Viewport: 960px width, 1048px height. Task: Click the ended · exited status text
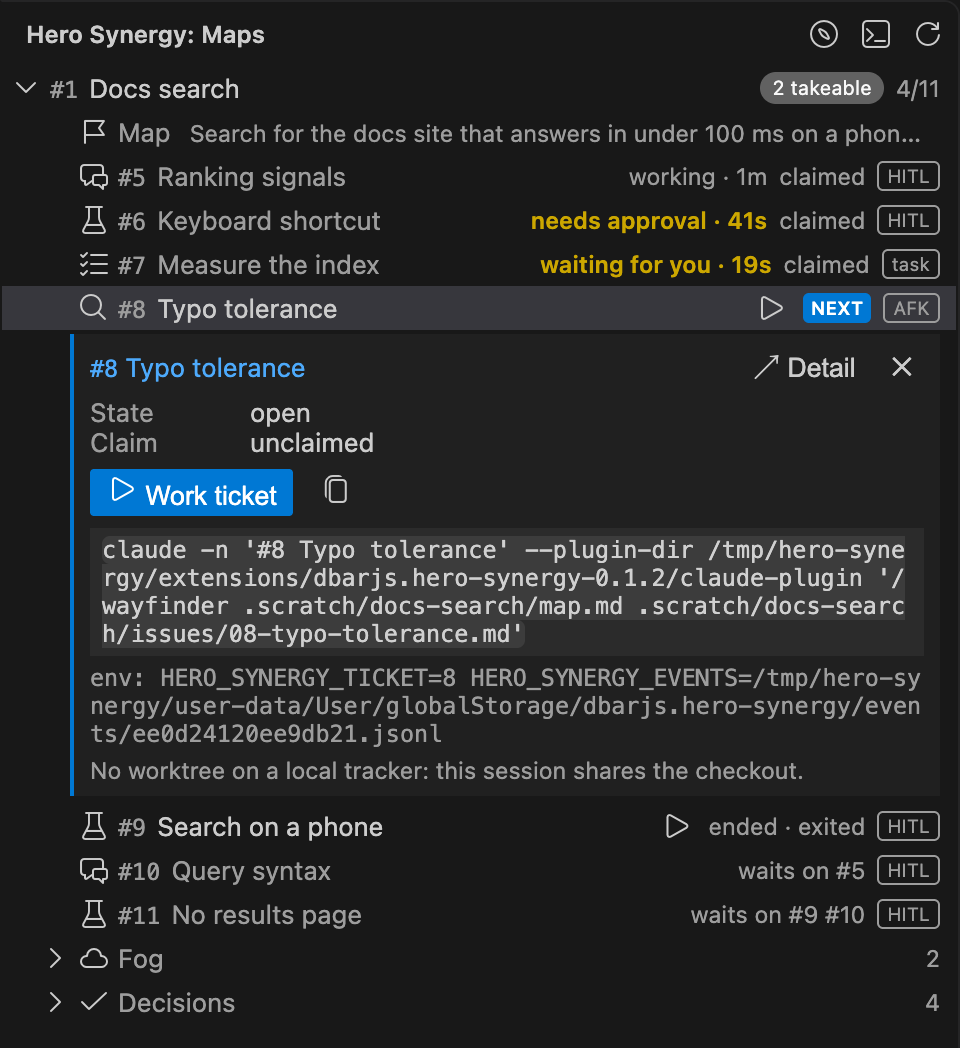(787, 827)
